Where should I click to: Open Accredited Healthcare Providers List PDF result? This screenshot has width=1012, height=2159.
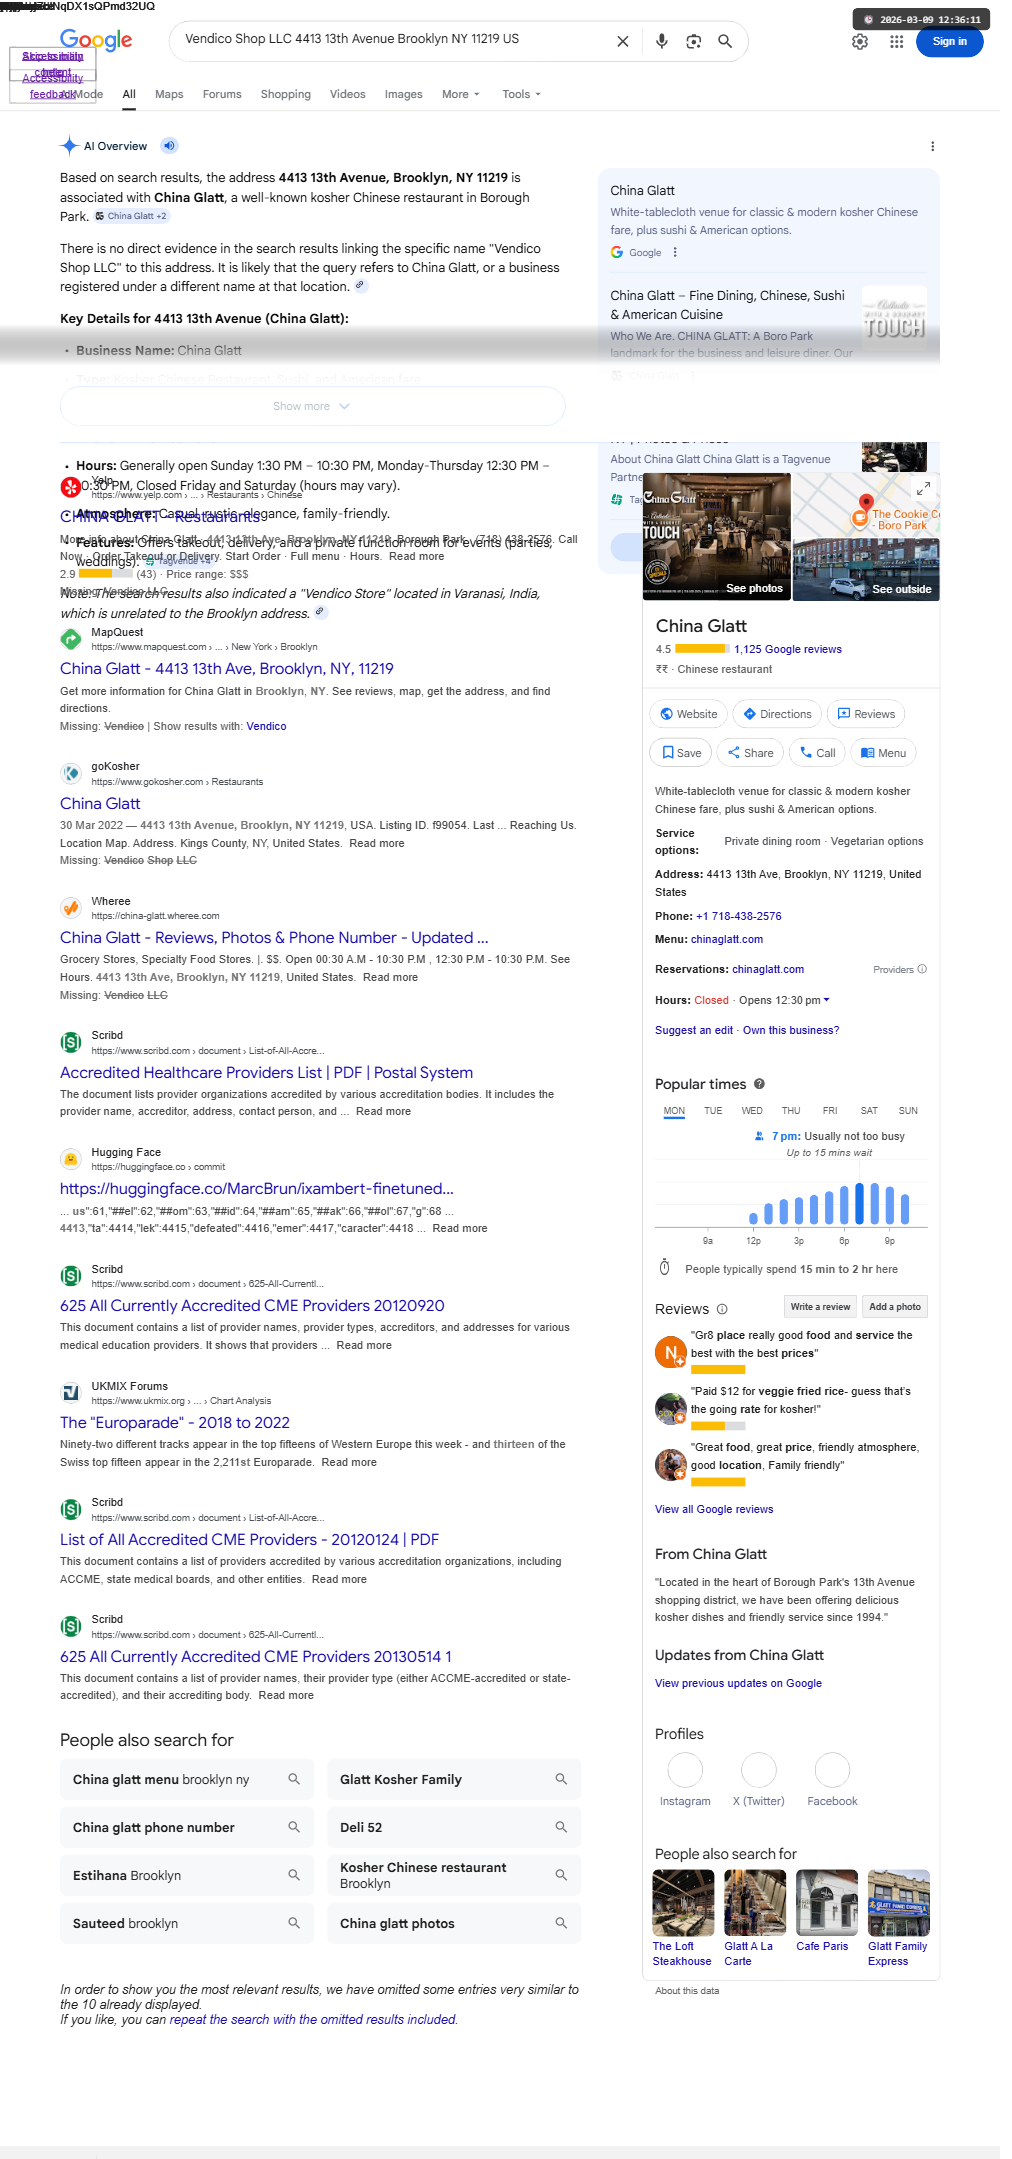266,1073
